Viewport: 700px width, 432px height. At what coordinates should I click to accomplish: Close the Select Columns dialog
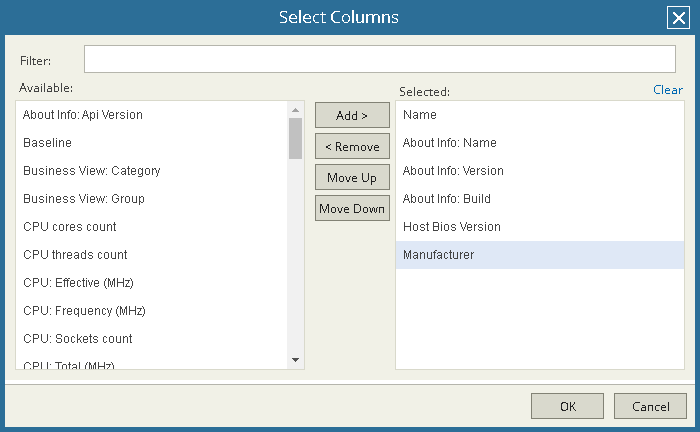click(677, 18)
